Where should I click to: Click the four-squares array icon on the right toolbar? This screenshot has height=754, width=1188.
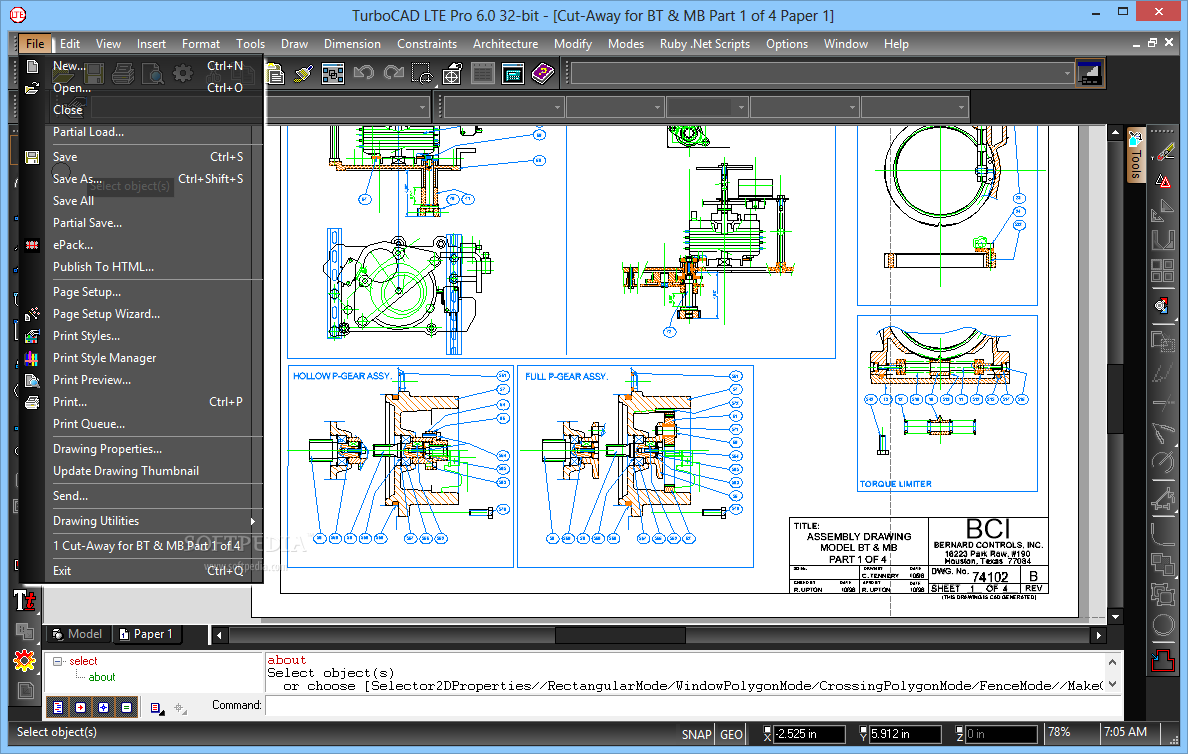(x=1162, y=271)
